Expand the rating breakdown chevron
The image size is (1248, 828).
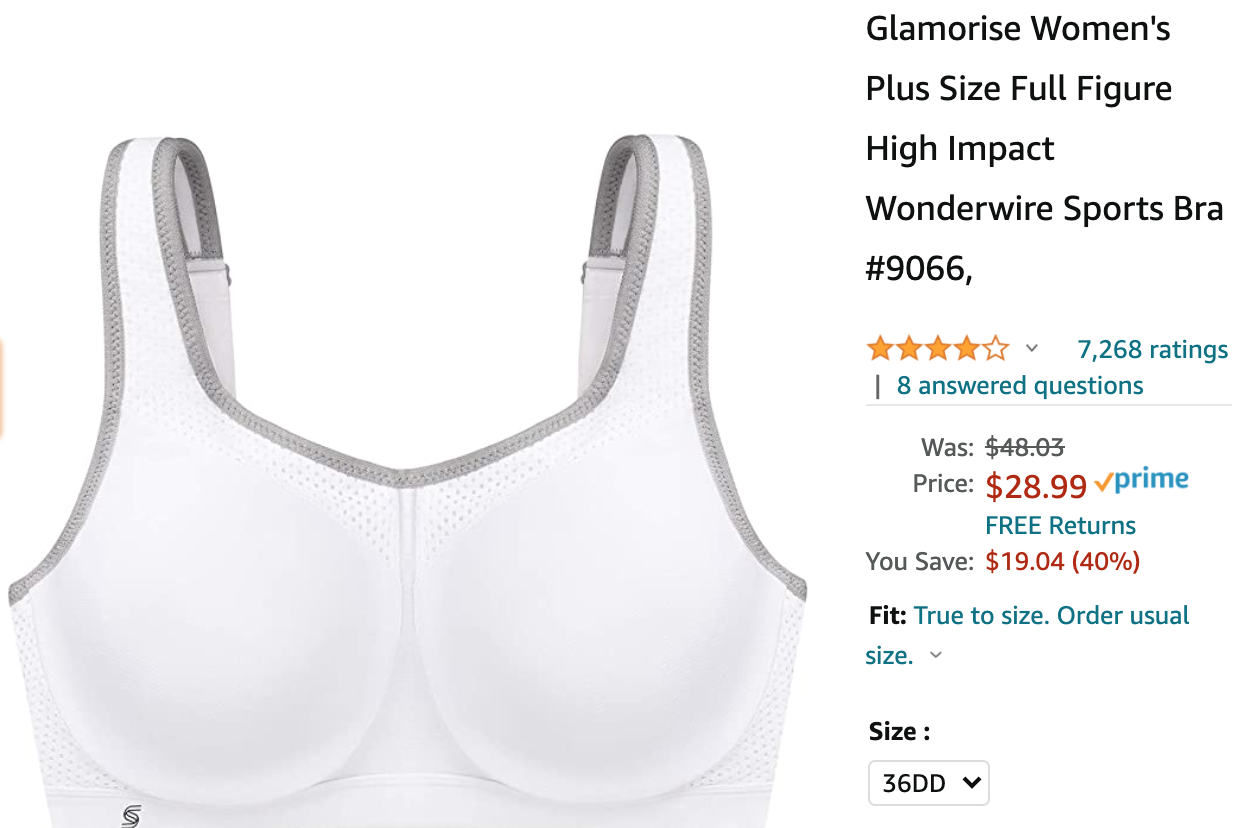[x=1032, y=349]
